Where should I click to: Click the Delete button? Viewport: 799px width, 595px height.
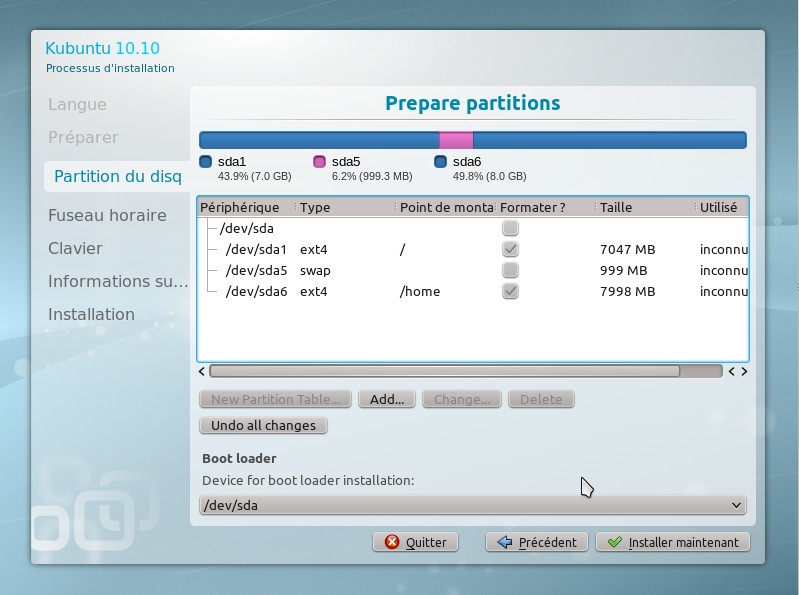(x=541, y=399)
